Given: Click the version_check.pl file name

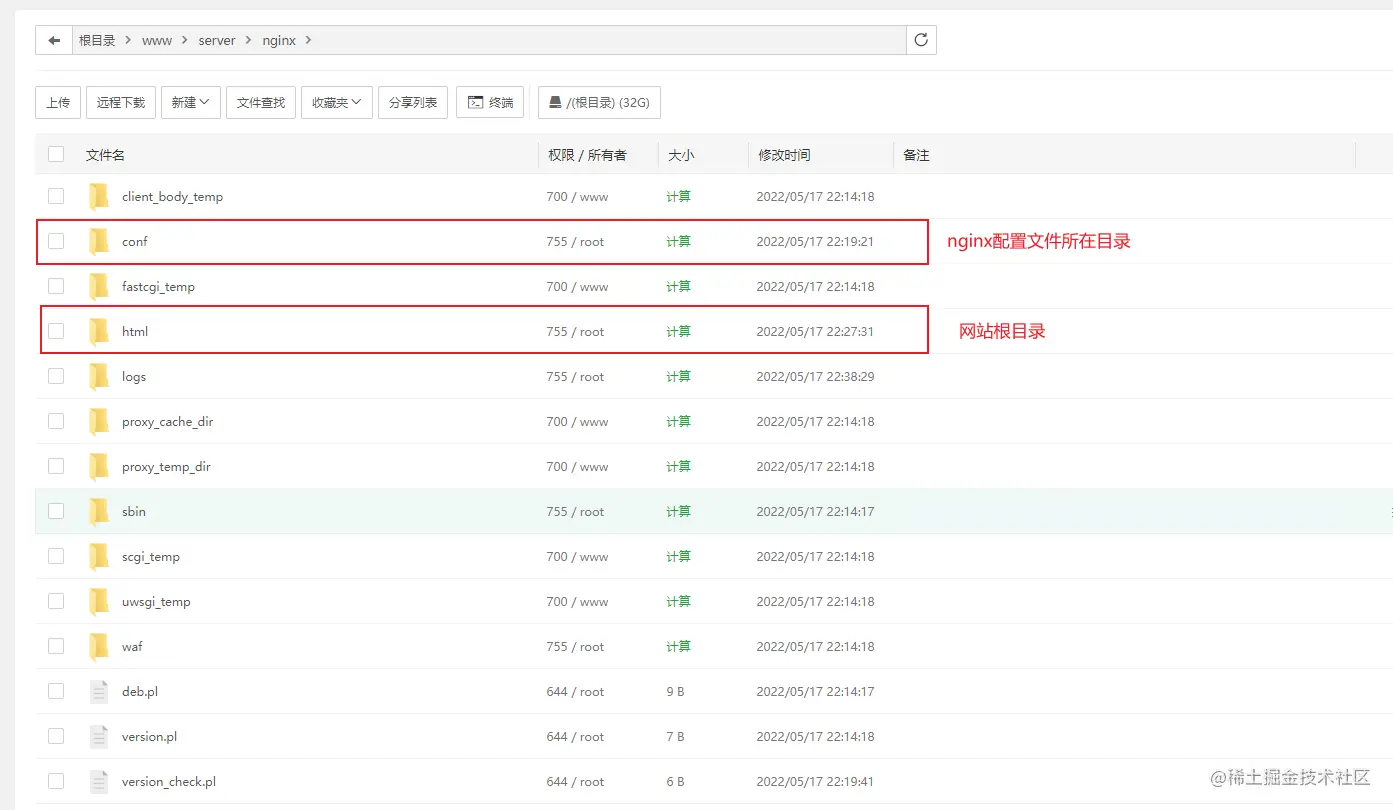Looking at the screenshot, I should [169, 781].
